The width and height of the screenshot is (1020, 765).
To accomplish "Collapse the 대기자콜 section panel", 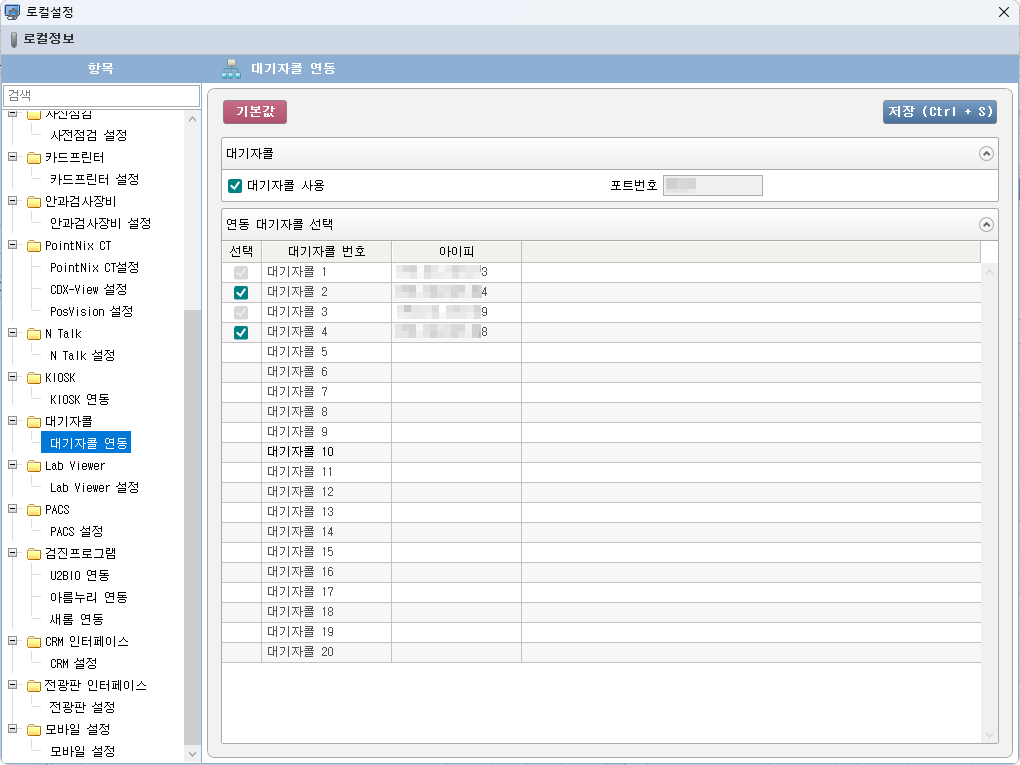I will pos(986,154).
